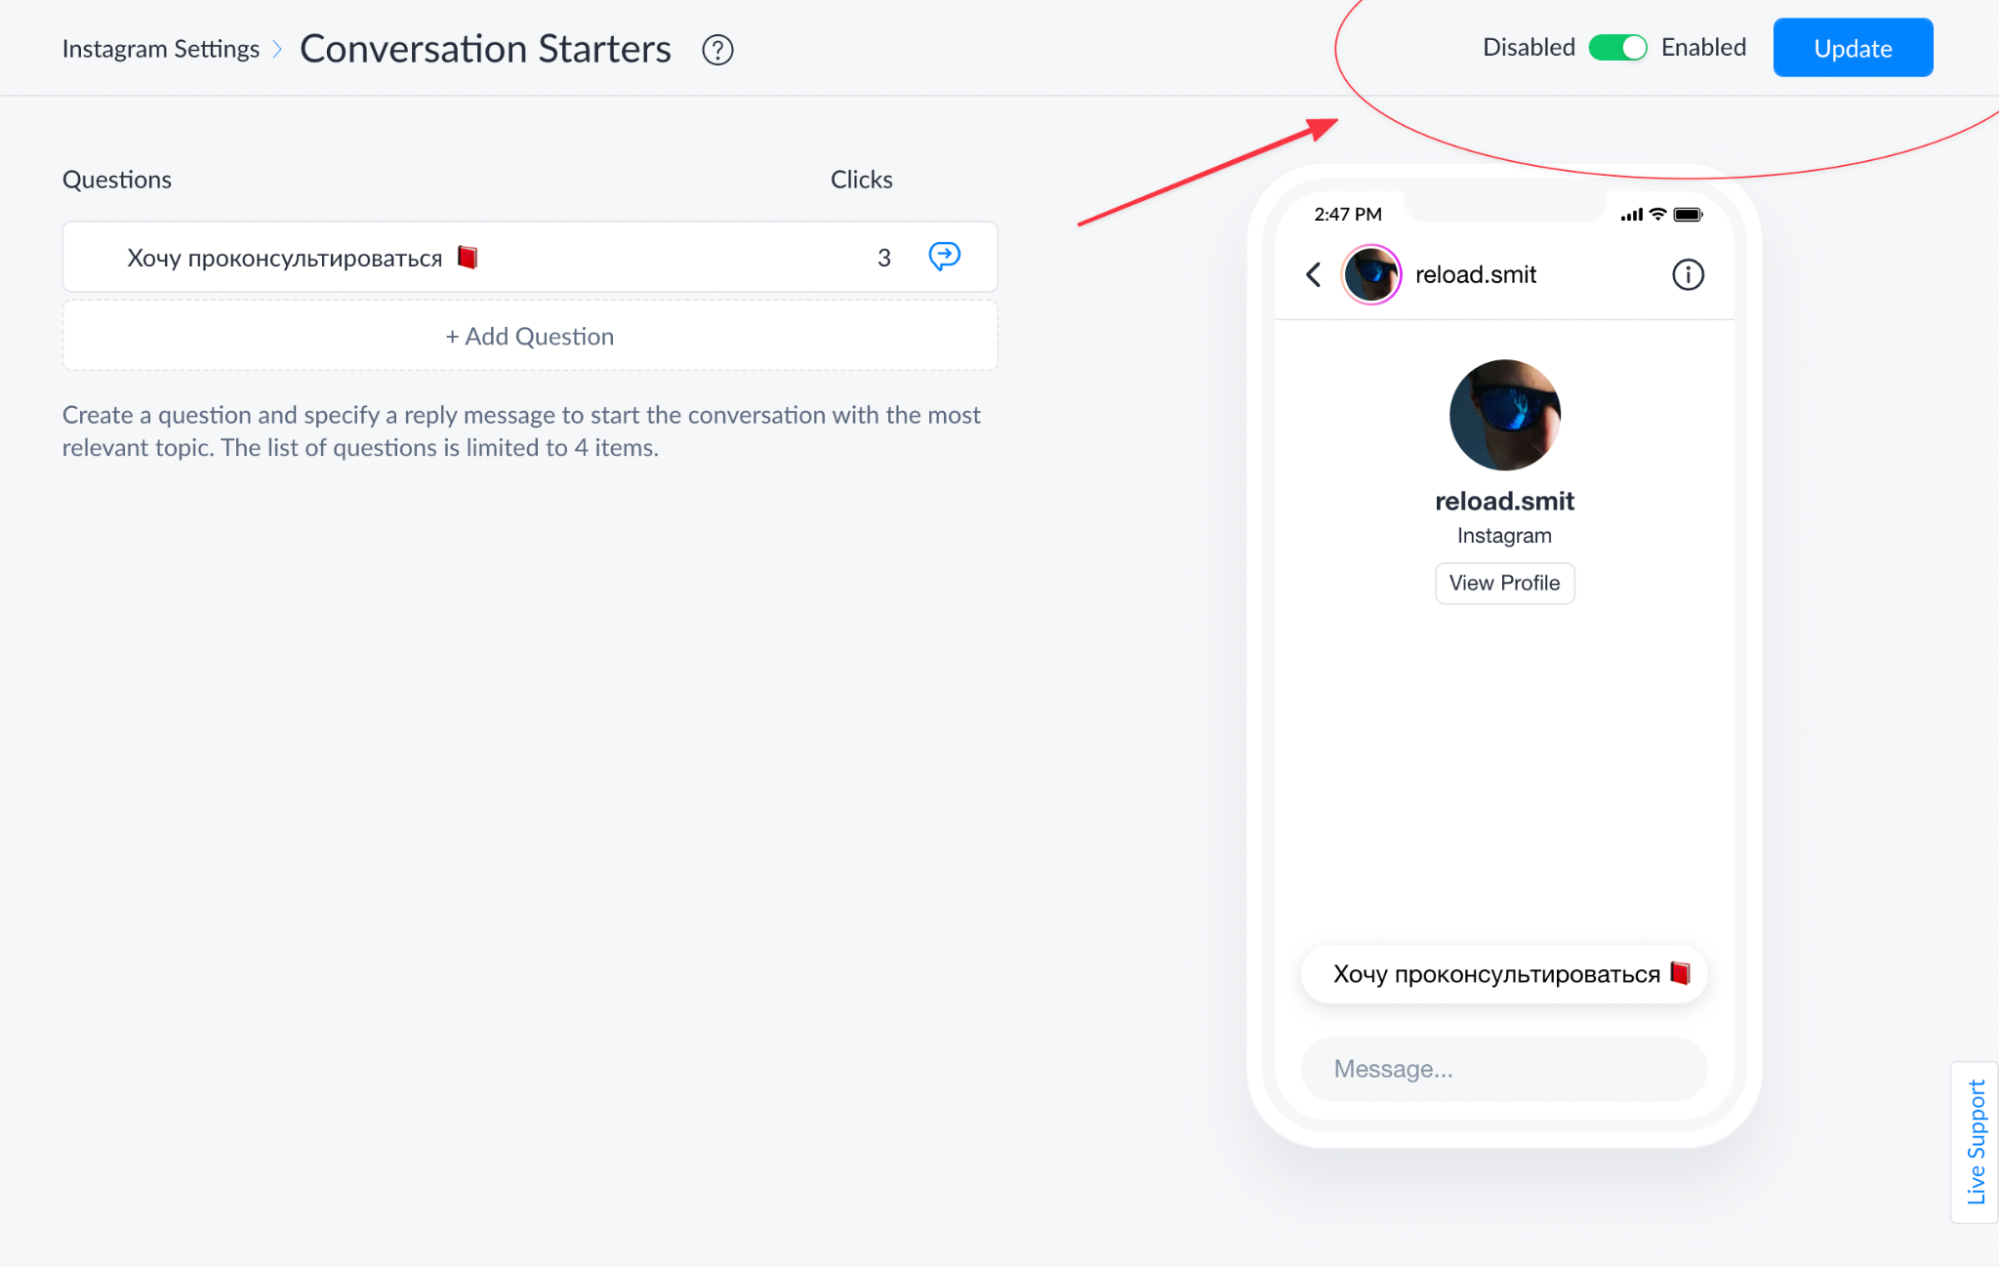
Task: Click the Live Support tab on the right edge
Action: point(1979,1150)
